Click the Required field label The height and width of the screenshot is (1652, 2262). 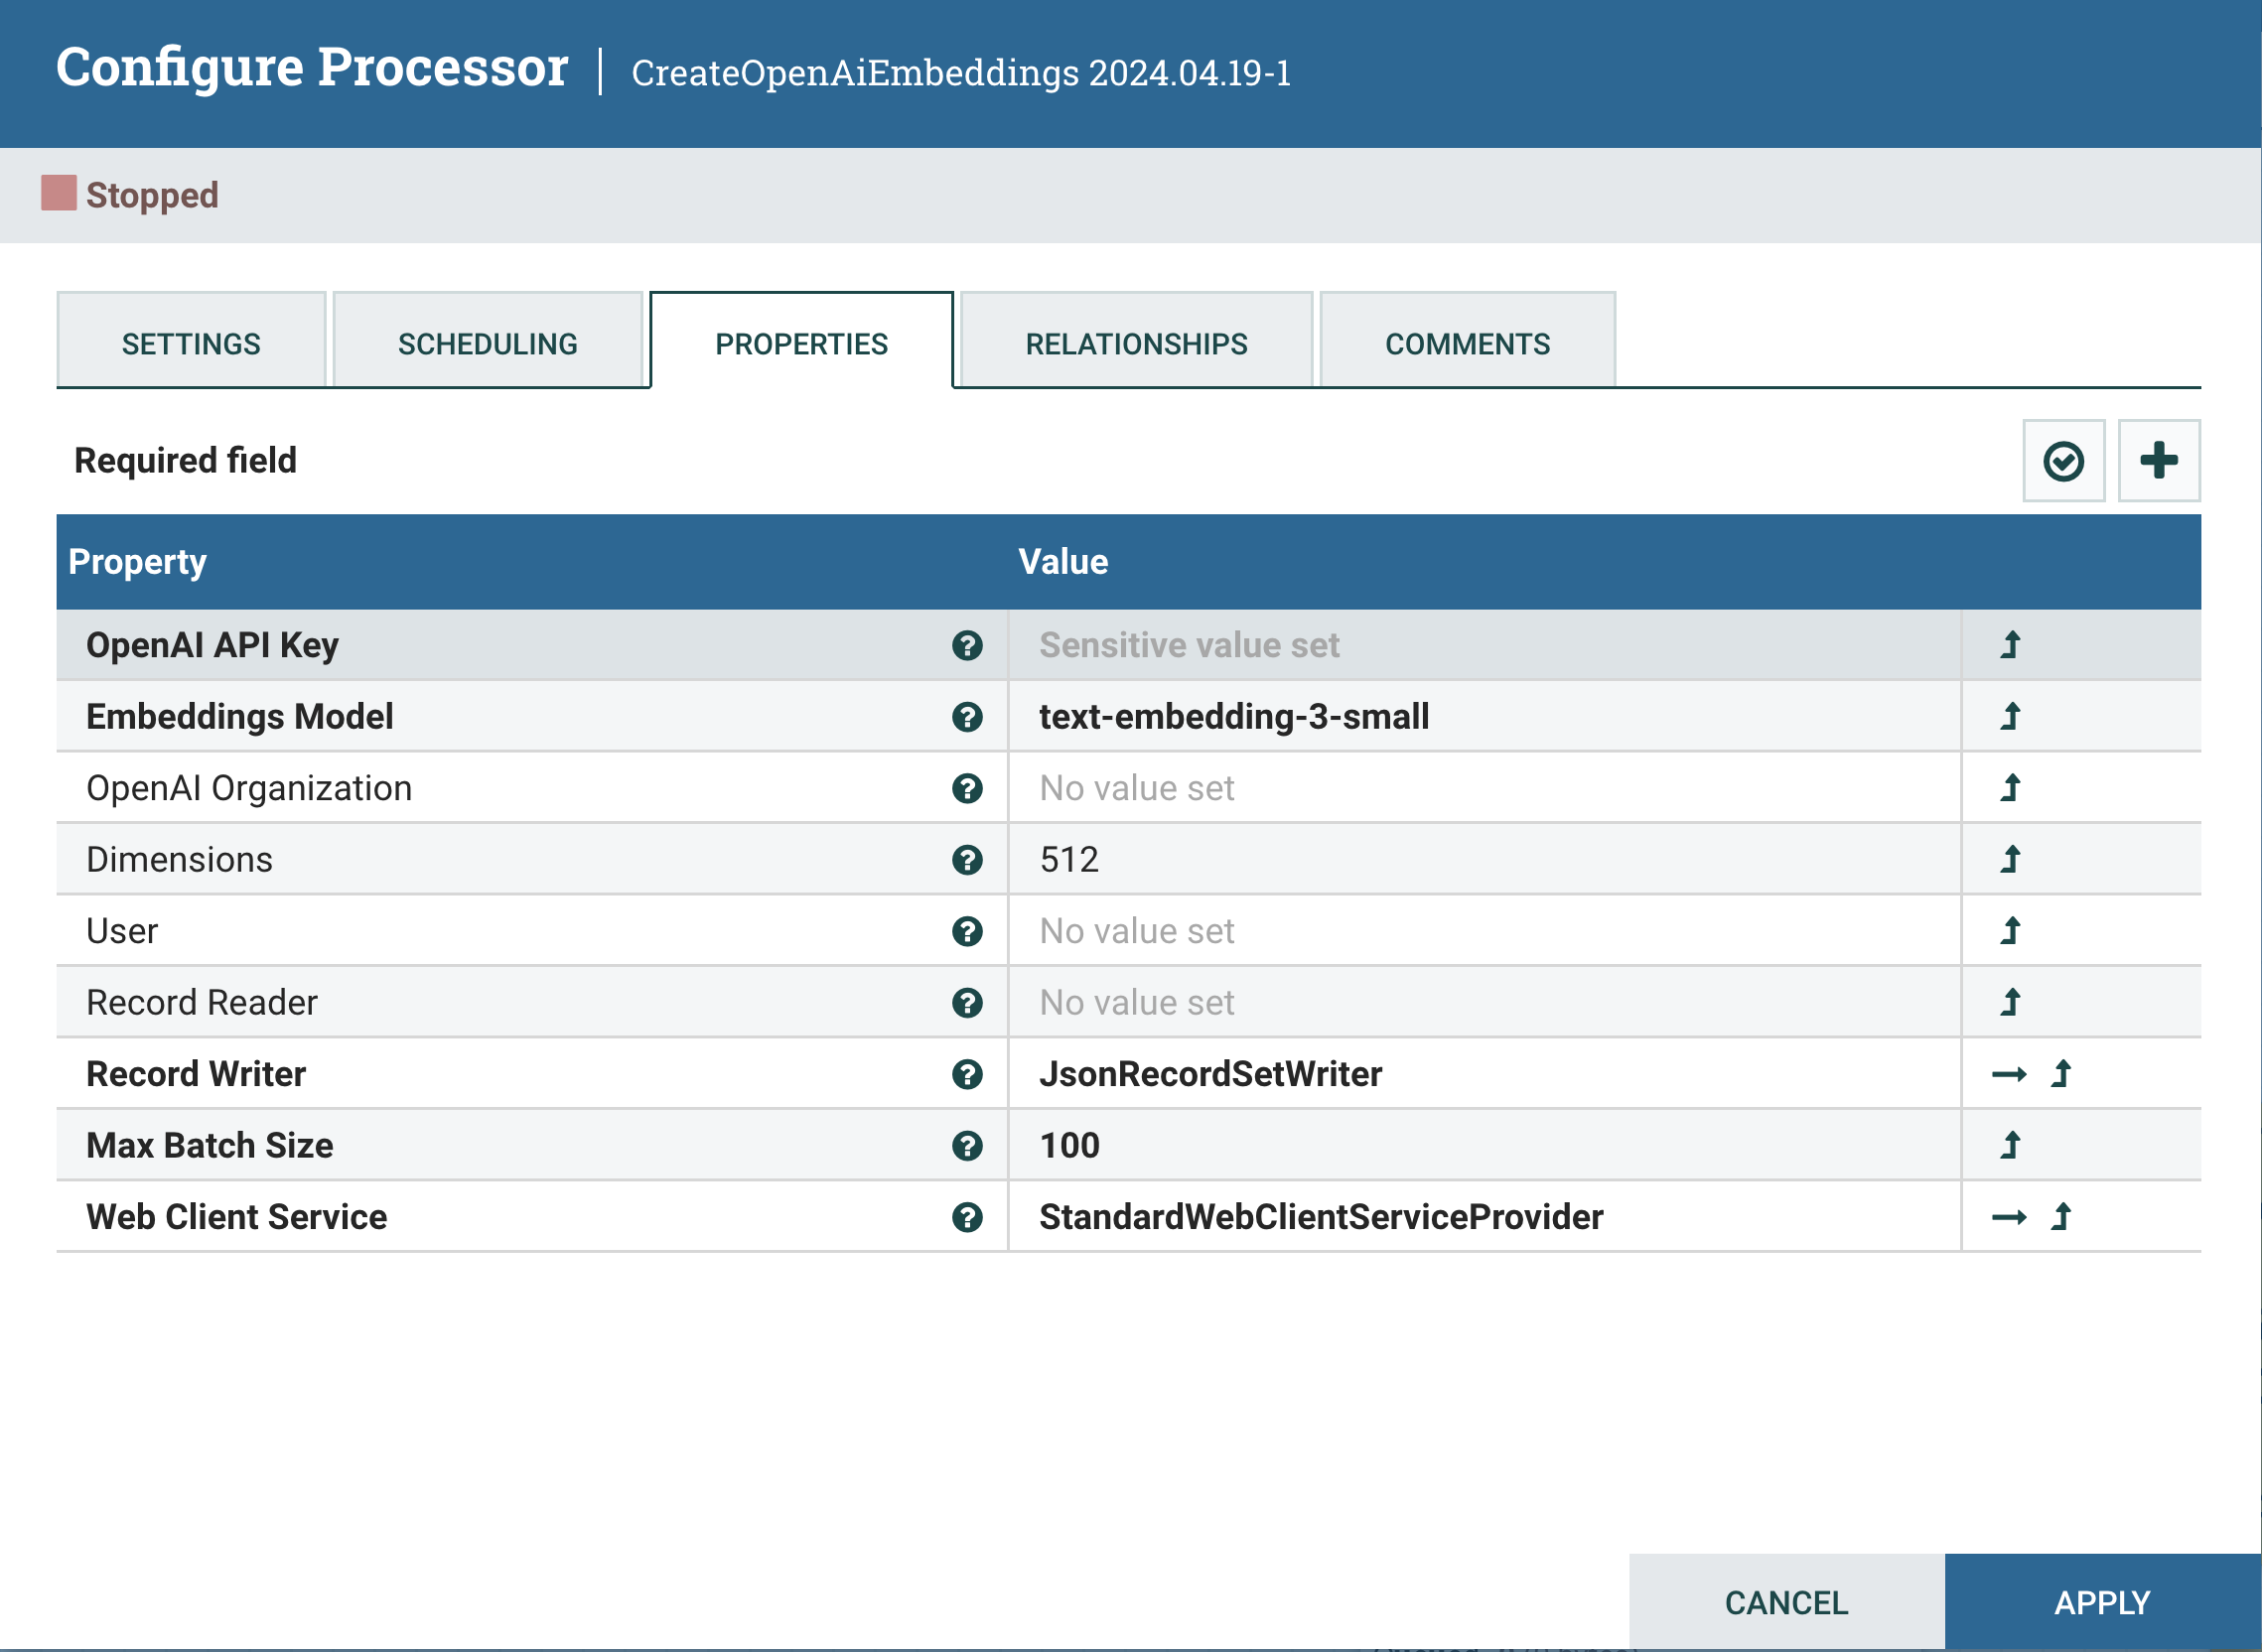185,461
